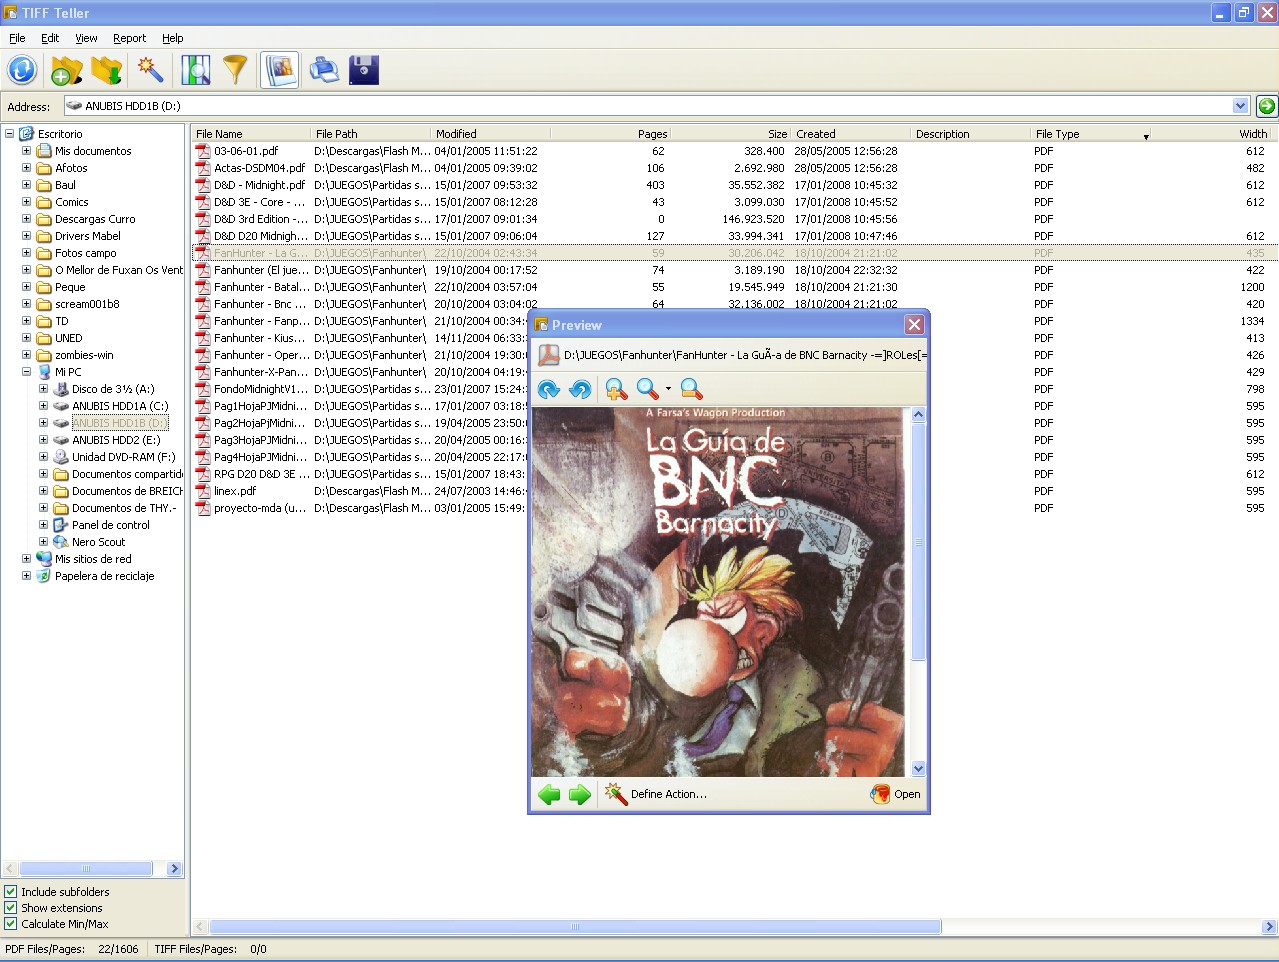Expand the ANUBIS HDD1A (C:) node
1279x962 pixels.
[44, 406]
